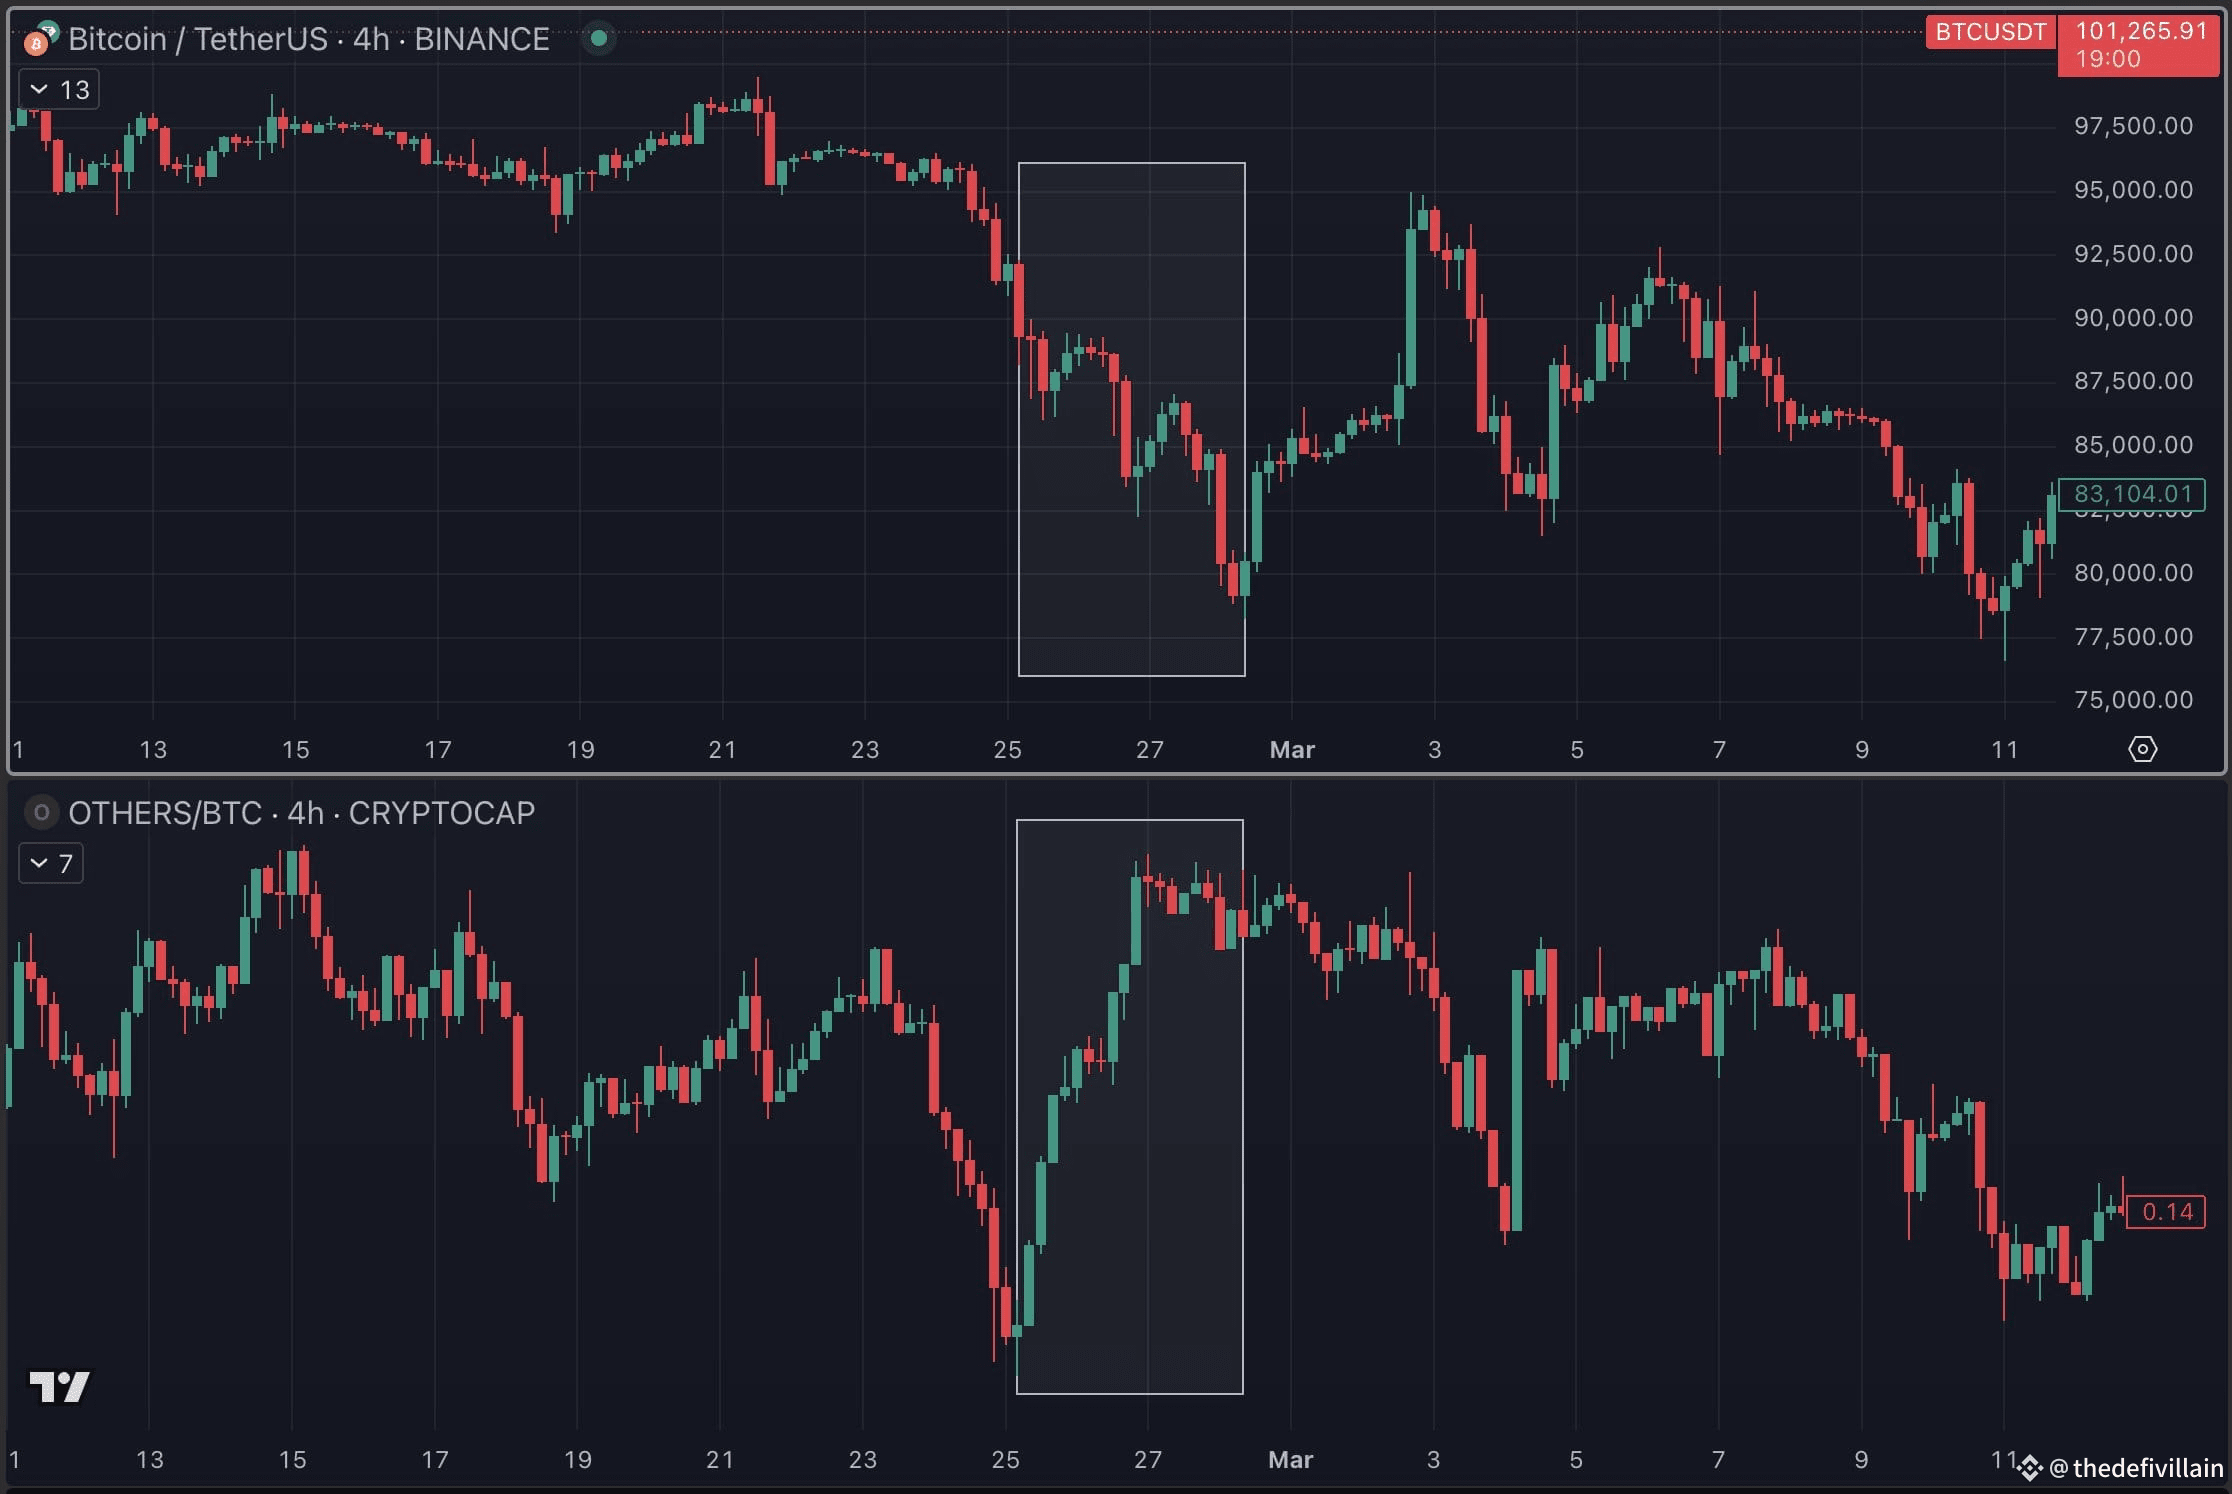The height and width of the screenshot is (1494, 2232).
Task: Click date 5 on the OTHERS/BTC time axis
Action: pyautogui.click(x=1576, y=1460)
